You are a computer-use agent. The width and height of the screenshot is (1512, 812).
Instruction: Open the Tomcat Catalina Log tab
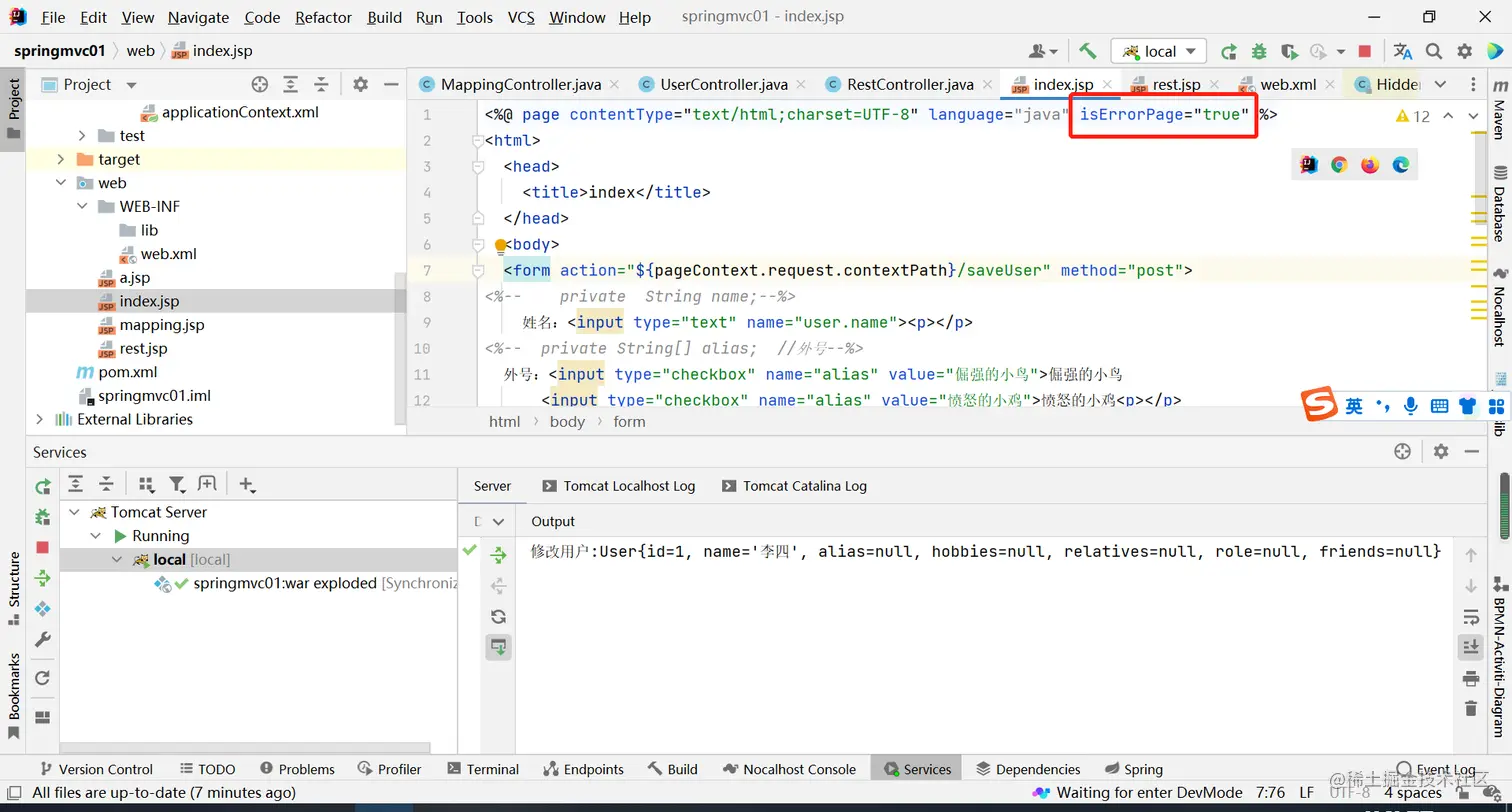click(x=794, y=486)
